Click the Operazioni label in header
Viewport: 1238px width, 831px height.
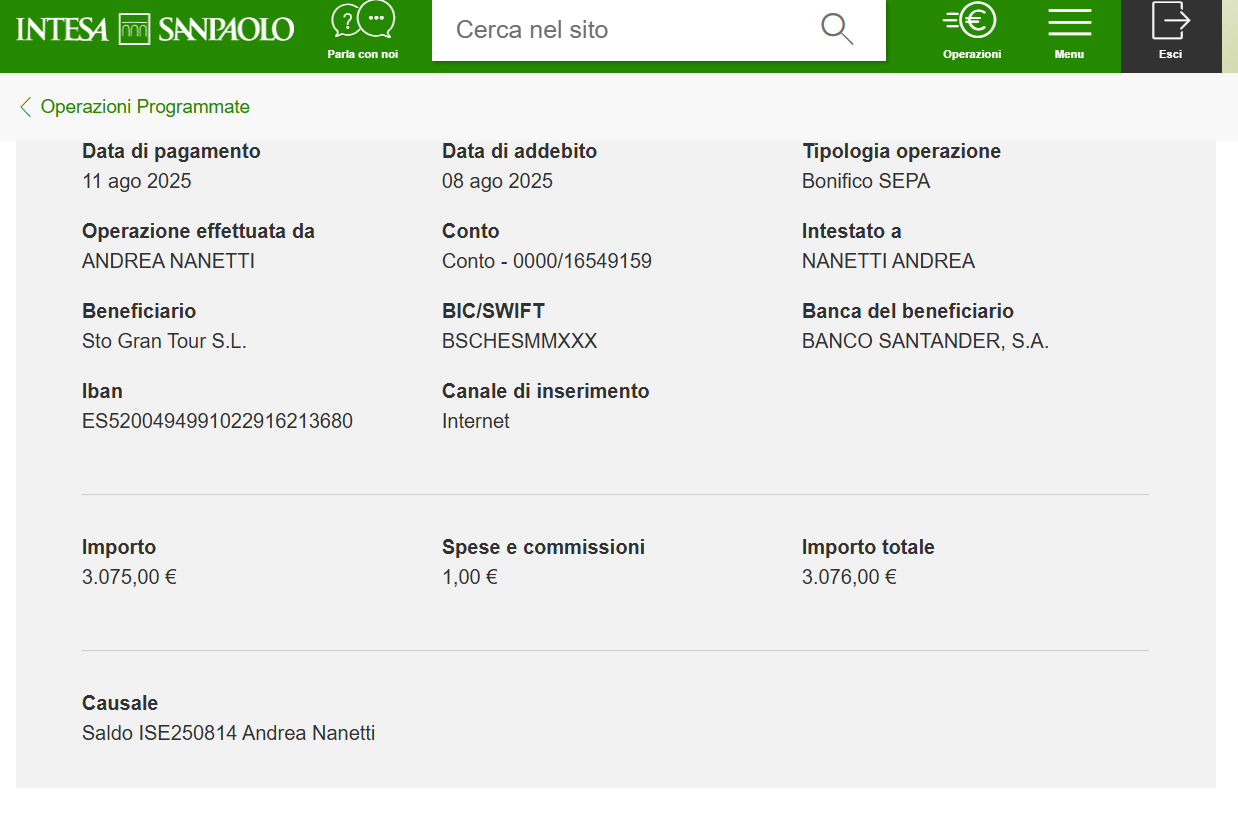(971, 54)
